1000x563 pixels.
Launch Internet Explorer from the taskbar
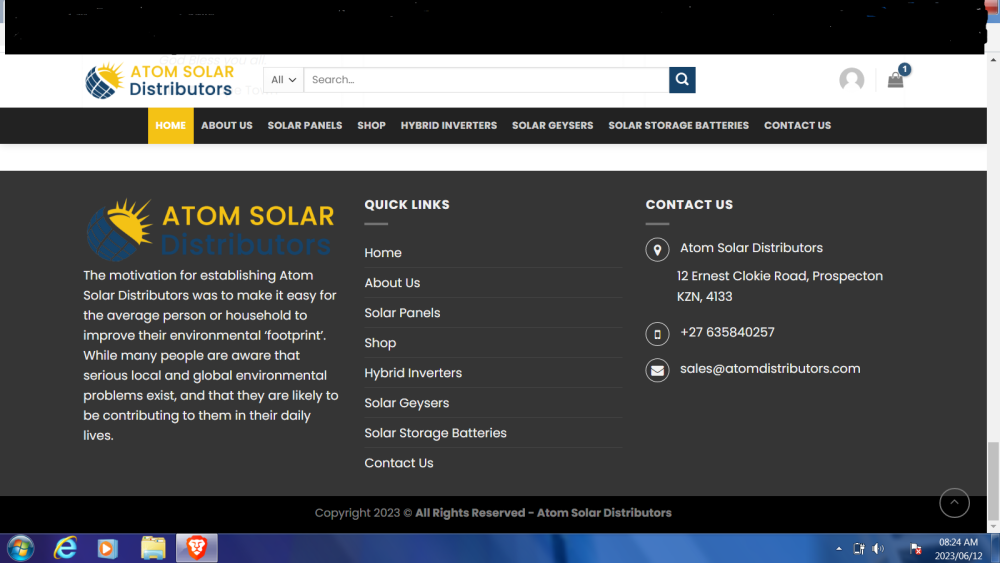66,548
